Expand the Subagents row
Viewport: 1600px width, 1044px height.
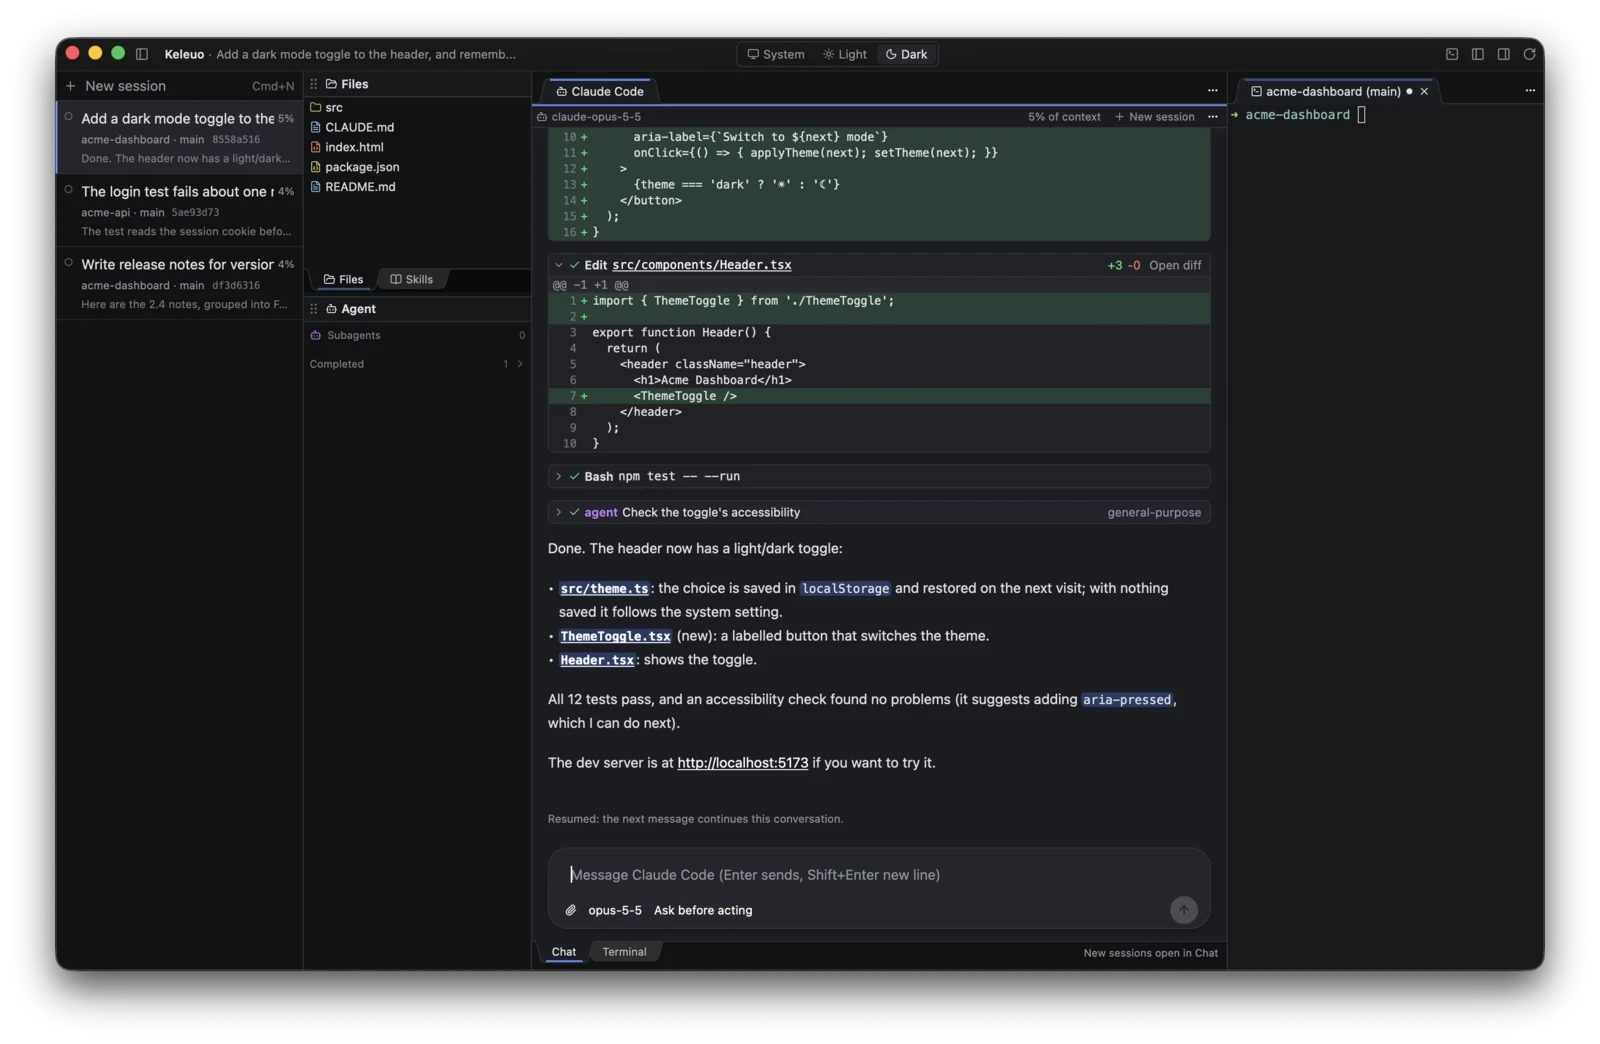click(x=417, y=335)
